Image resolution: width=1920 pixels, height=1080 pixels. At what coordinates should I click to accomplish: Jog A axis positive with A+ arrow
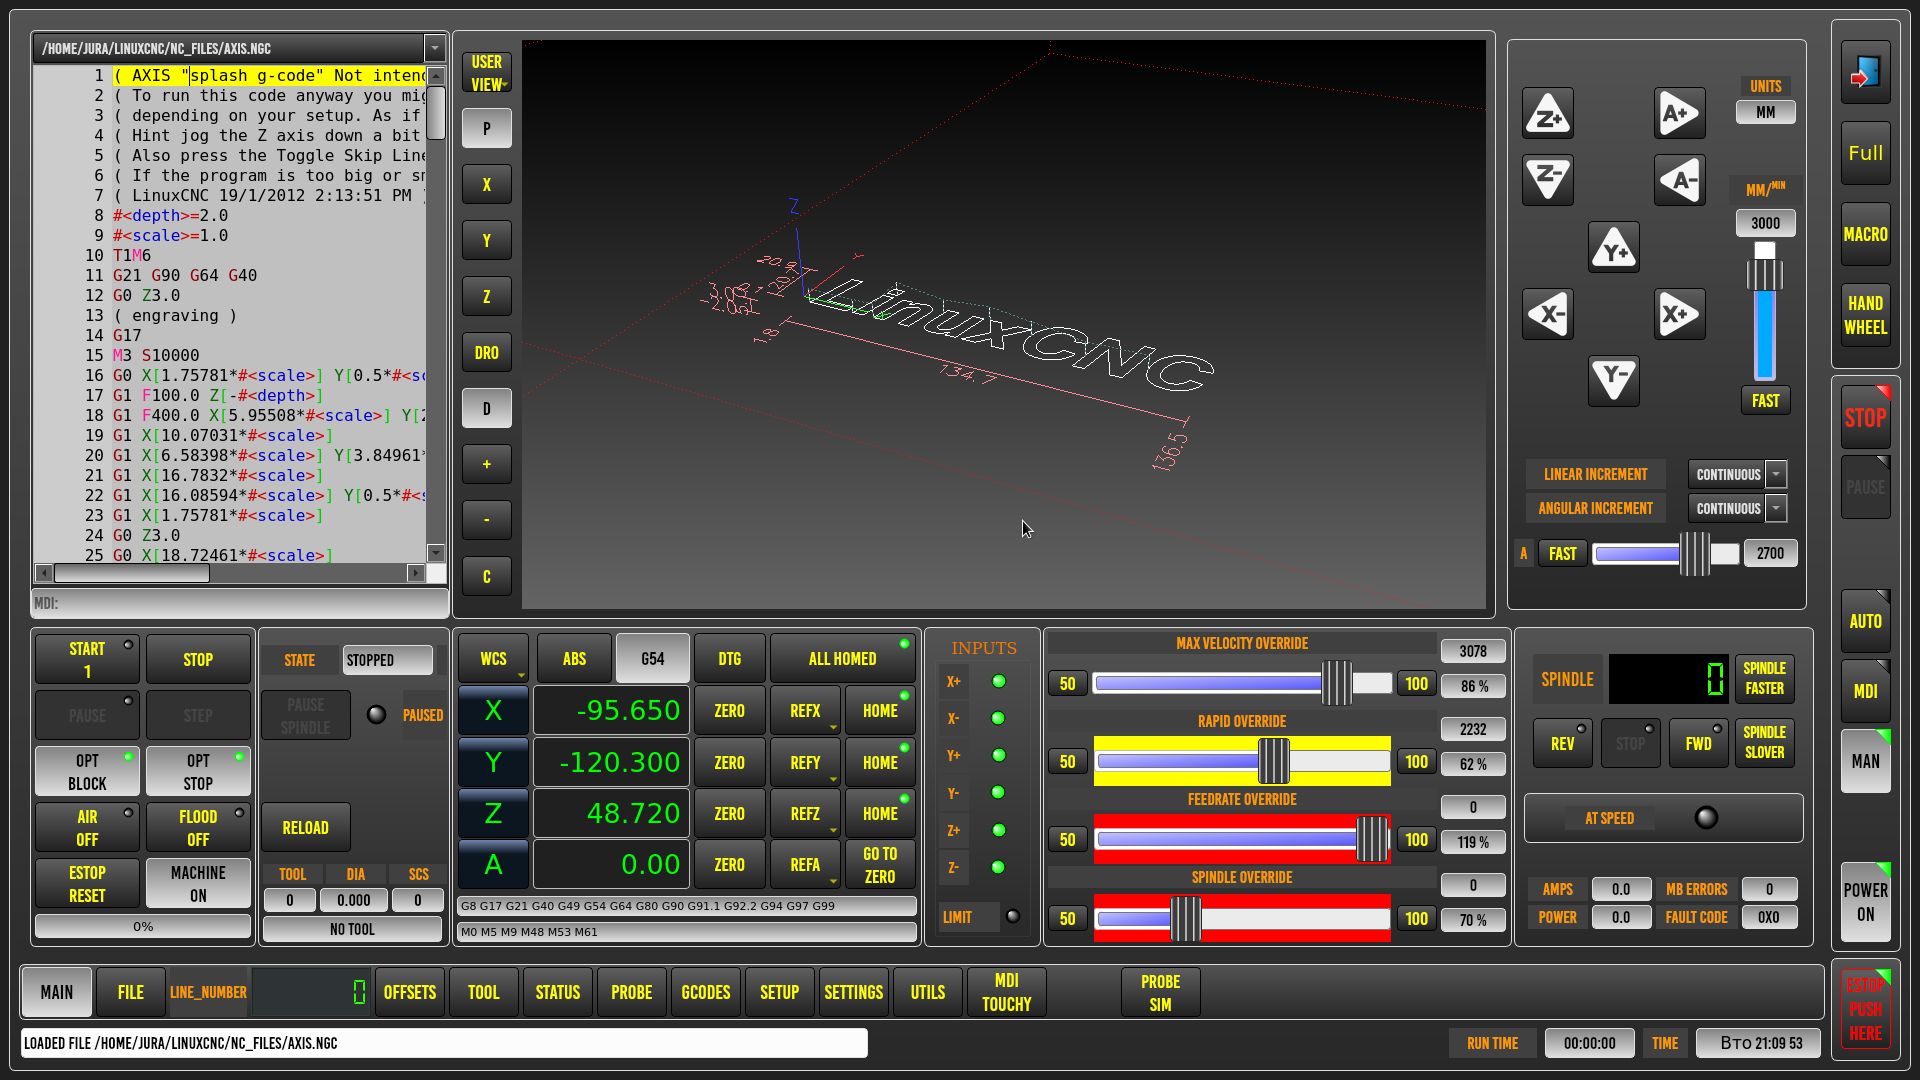pos(1679,113)
